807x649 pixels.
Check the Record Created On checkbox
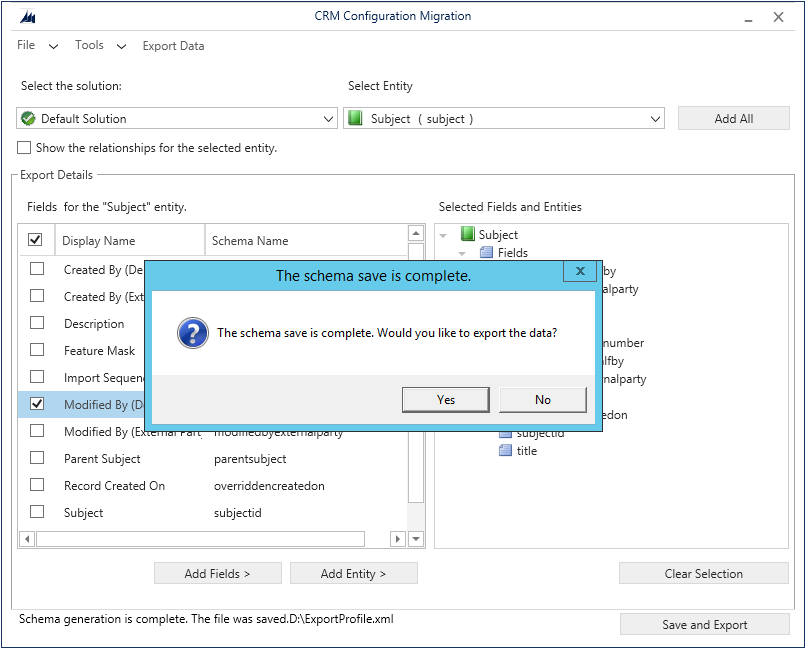pyautogui.click(x=37, y=485)
